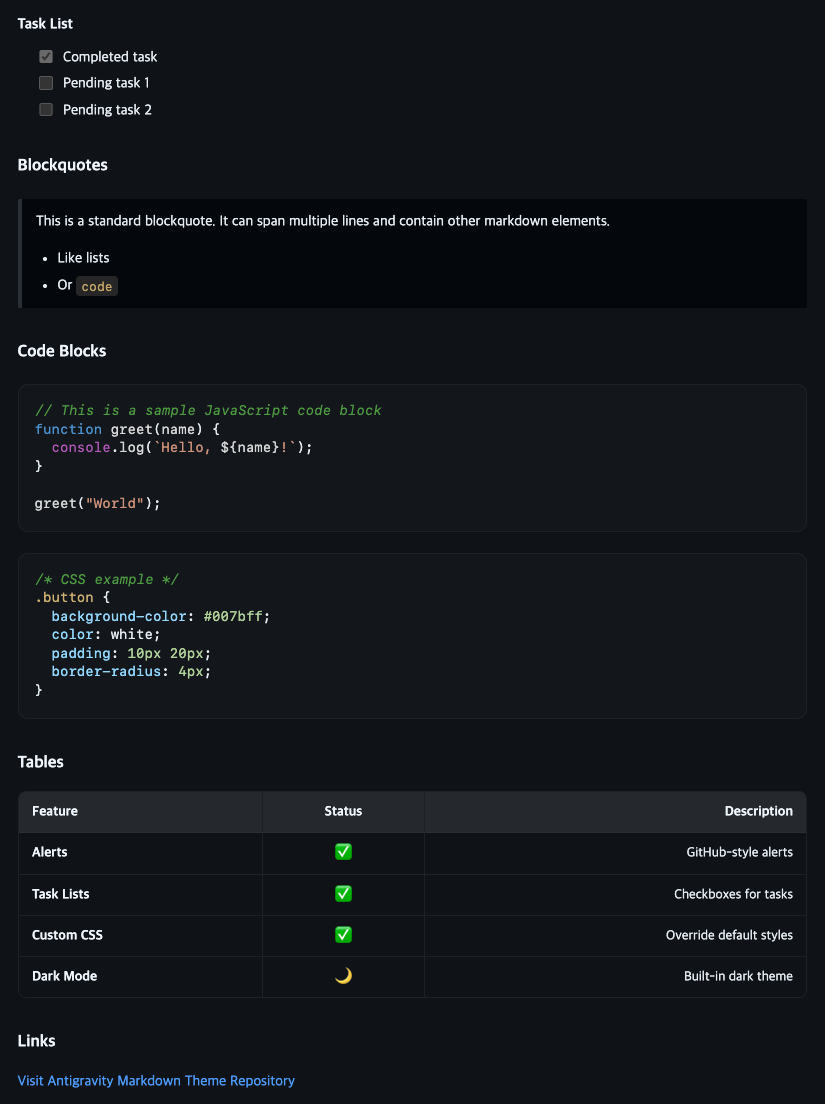Click the crescent moon icon in Dark Mode row

tap(343, 976)
